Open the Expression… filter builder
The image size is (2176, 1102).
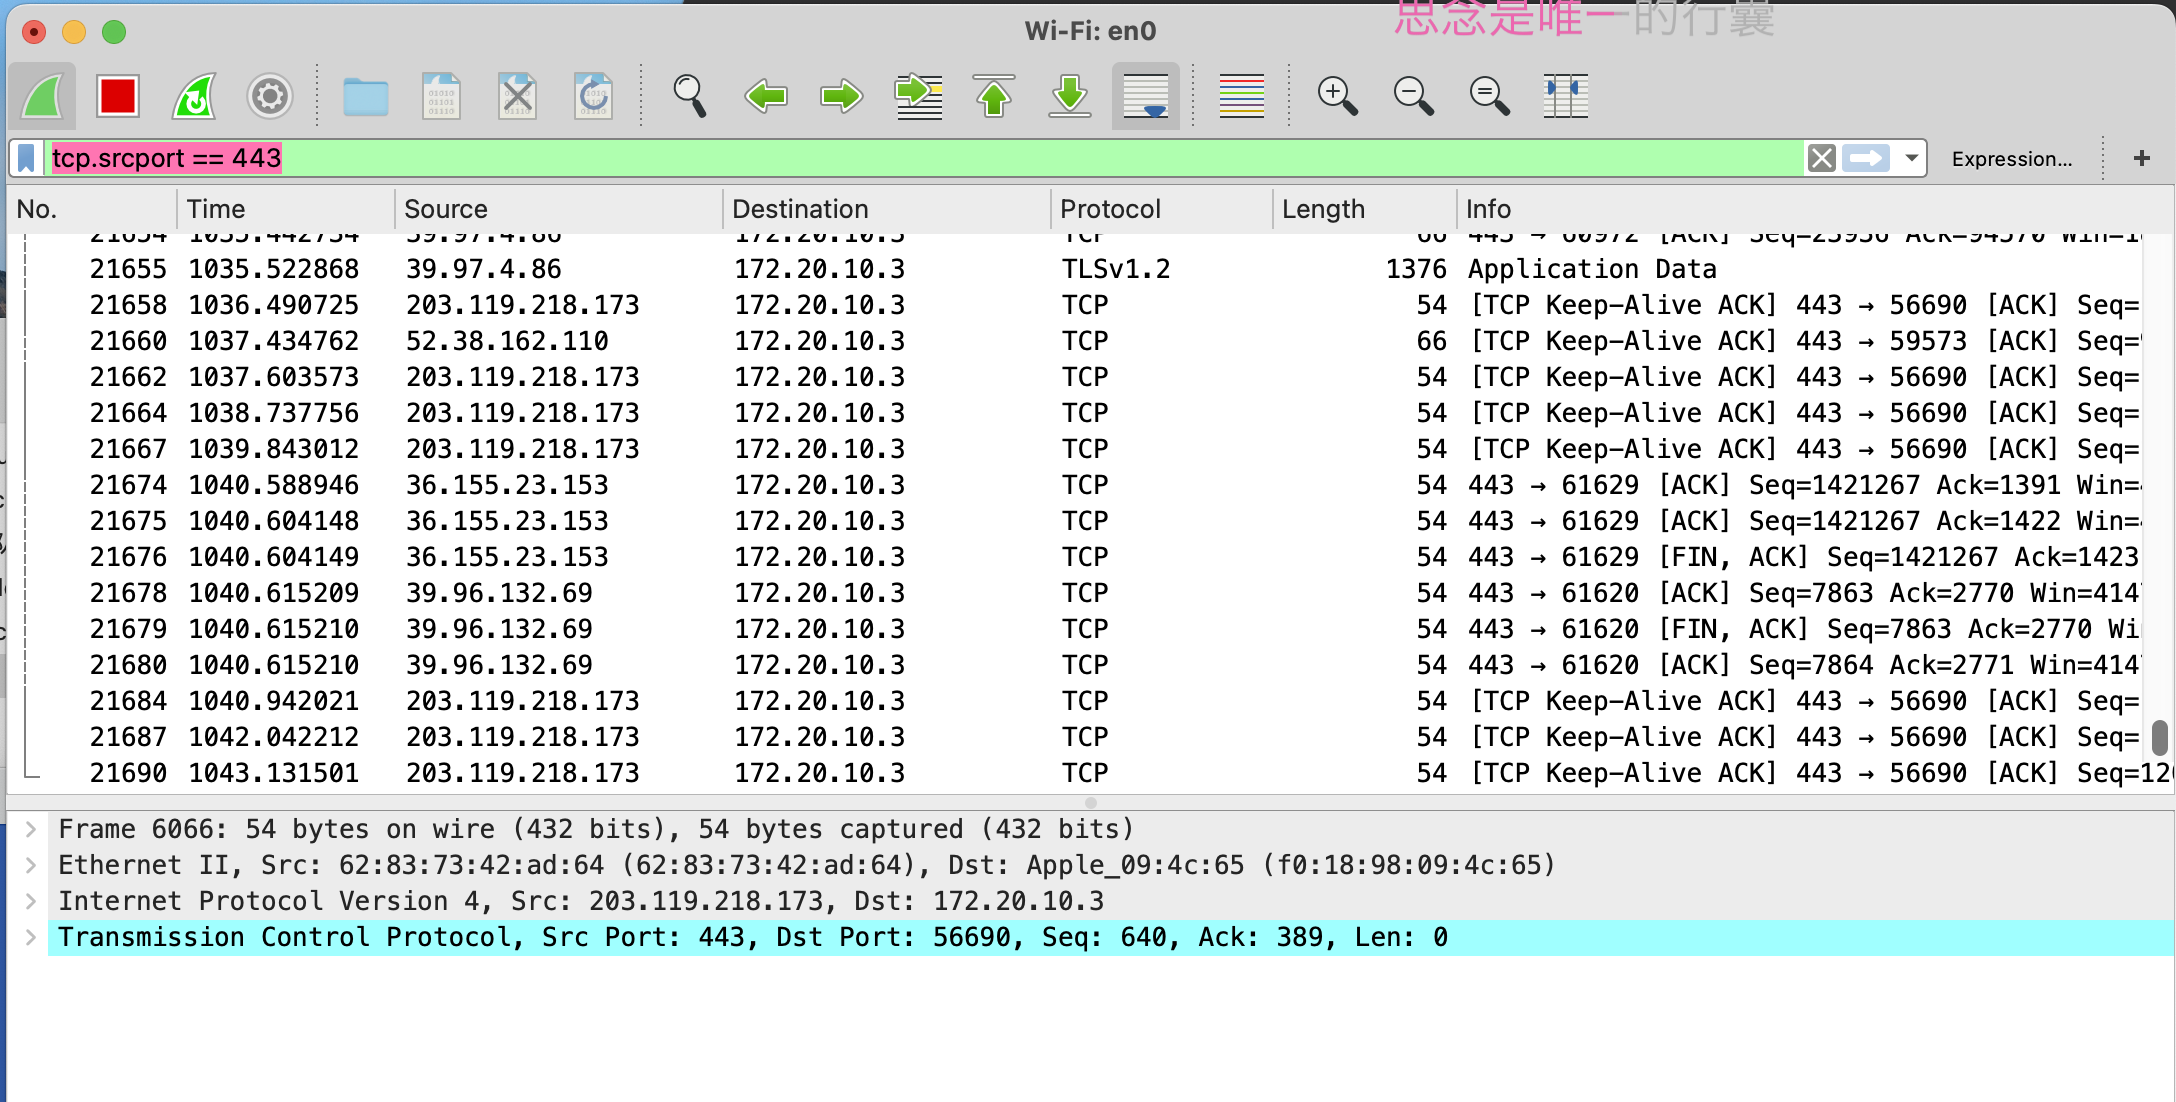tap(2012, 159)
